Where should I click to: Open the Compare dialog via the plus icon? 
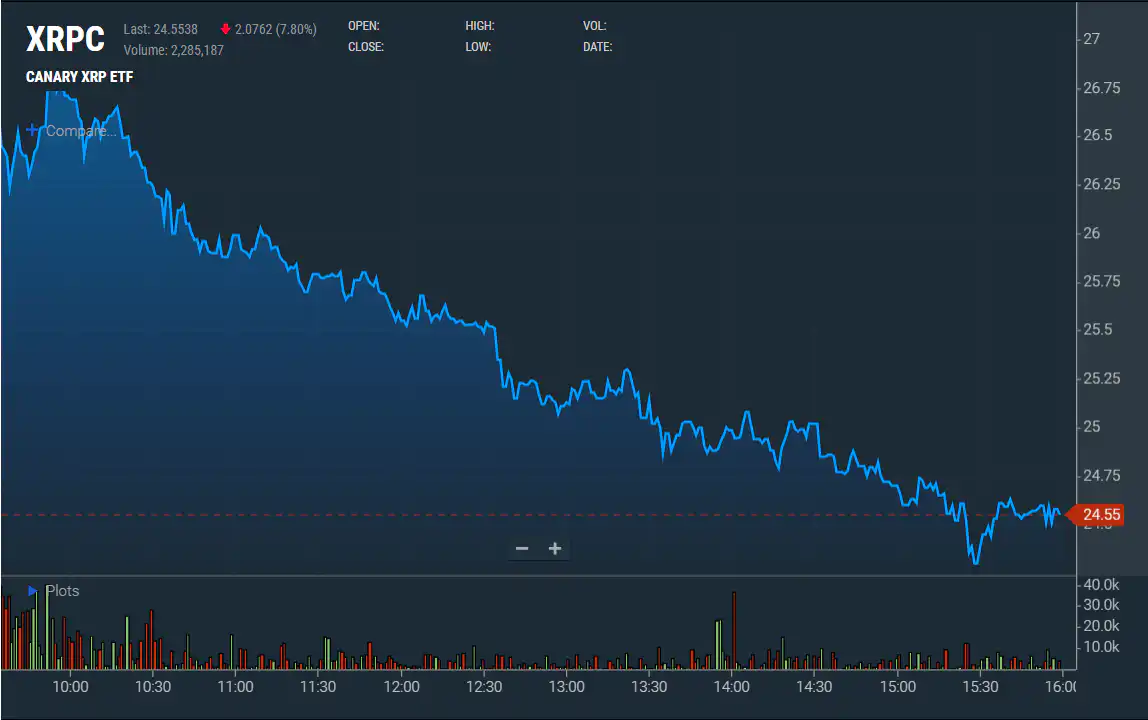tap(31, 130)
